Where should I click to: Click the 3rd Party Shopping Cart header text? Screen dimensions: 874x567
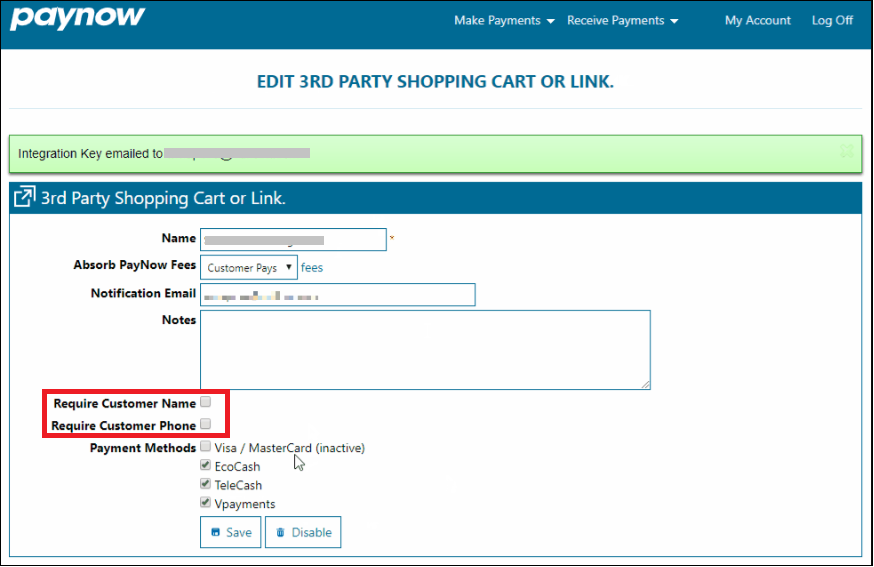[x=163, y=198]
